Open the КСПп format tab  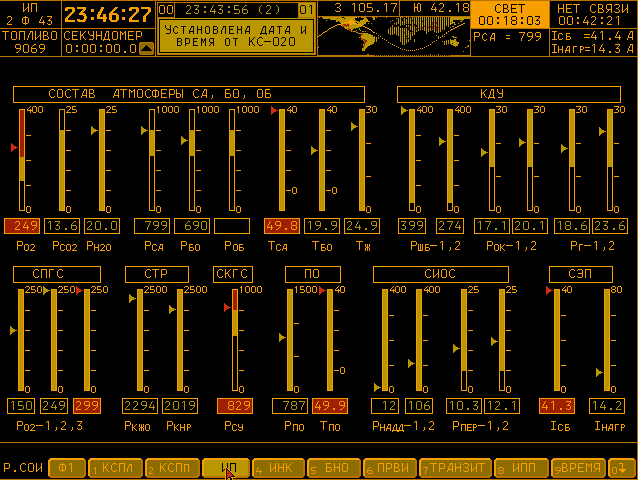[x=173, y=468]
